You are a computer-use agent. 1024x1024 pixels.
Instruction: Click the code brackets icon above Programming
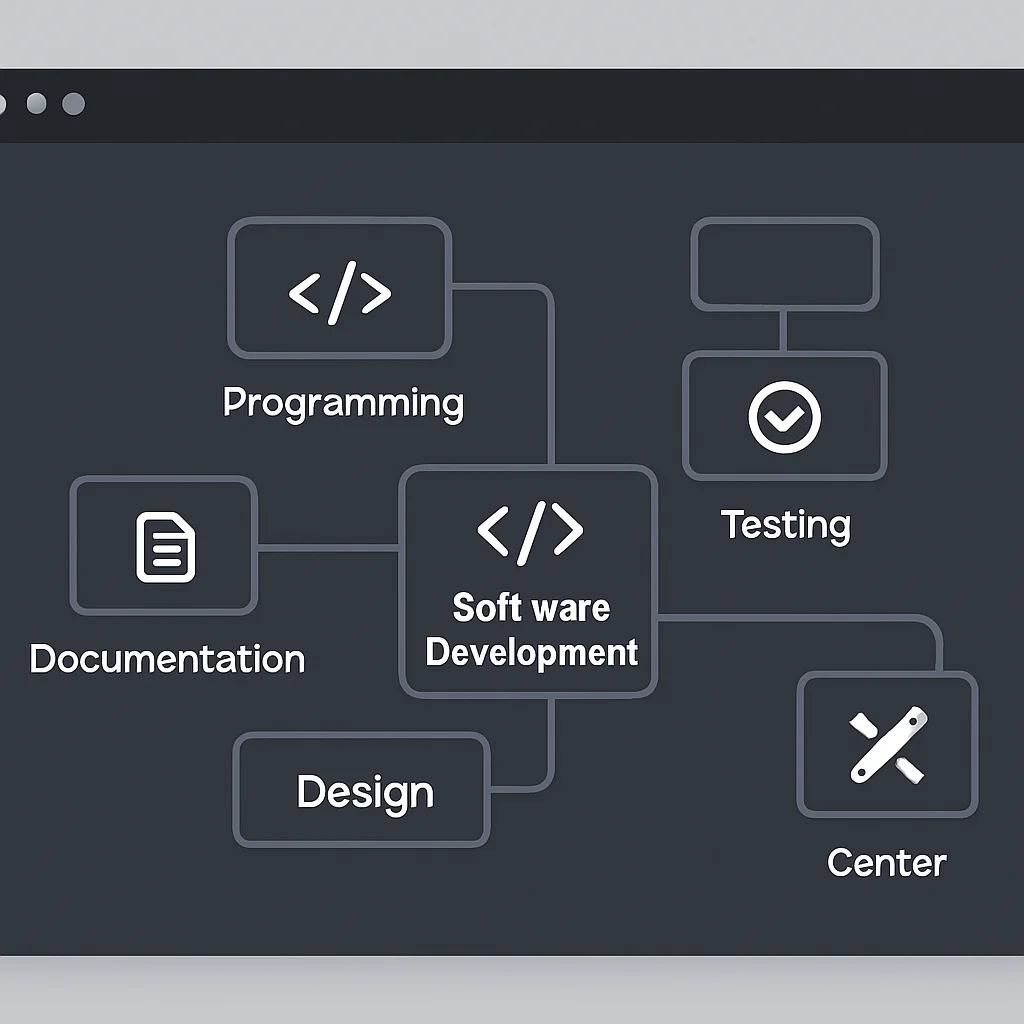click(340, 292)
